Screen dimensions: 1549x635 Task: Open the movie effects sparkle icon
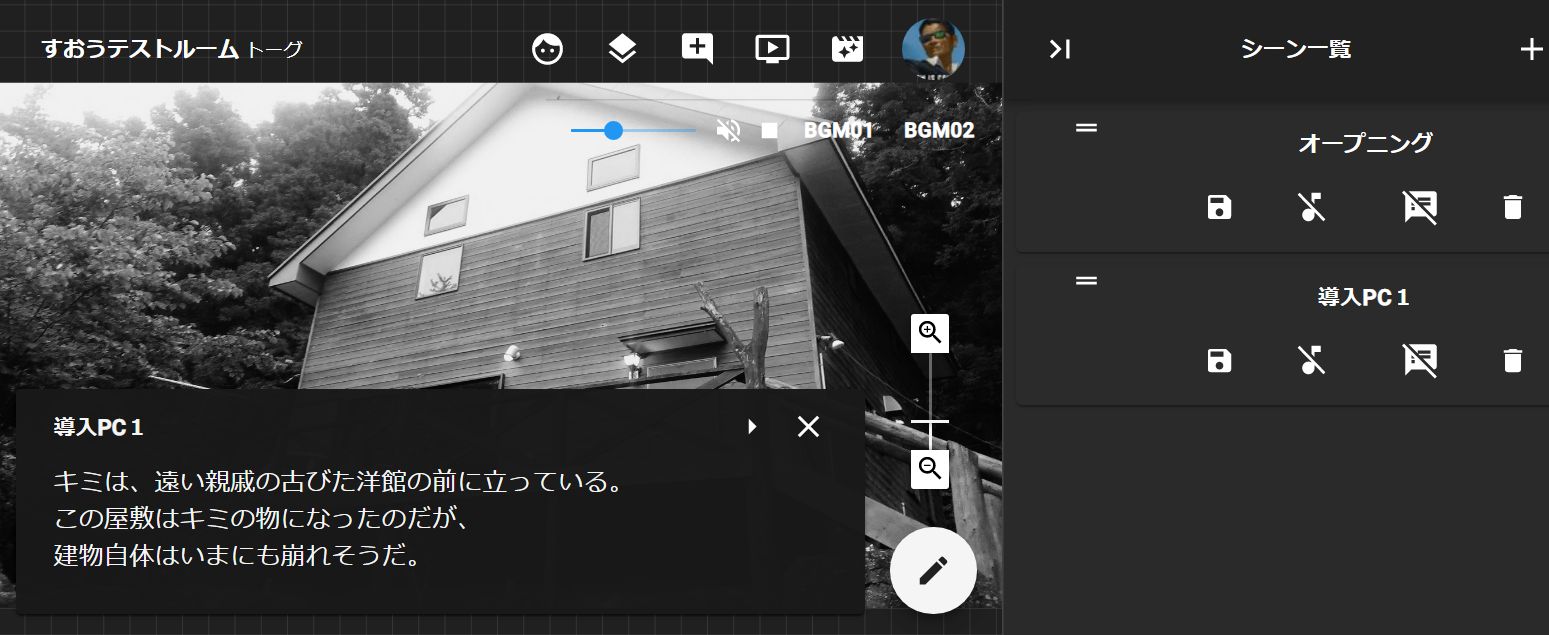[x=847, y=48]
